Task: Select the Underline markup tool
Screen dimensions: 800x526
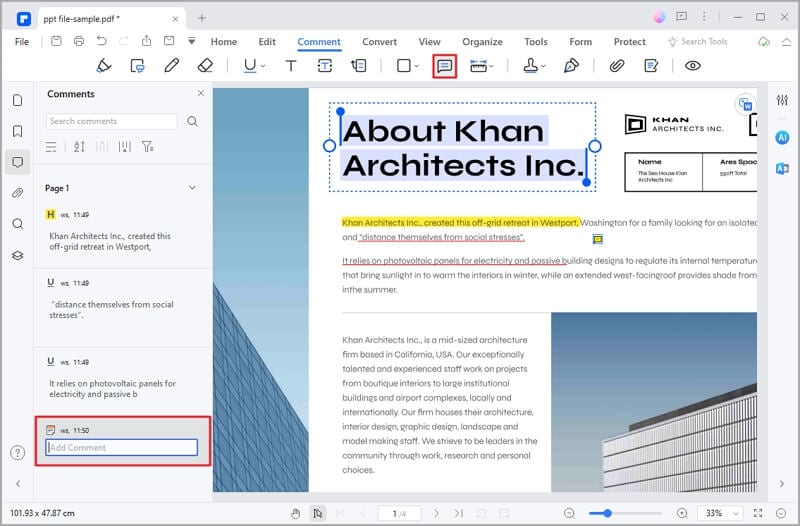Action: (x=249, y=66)
